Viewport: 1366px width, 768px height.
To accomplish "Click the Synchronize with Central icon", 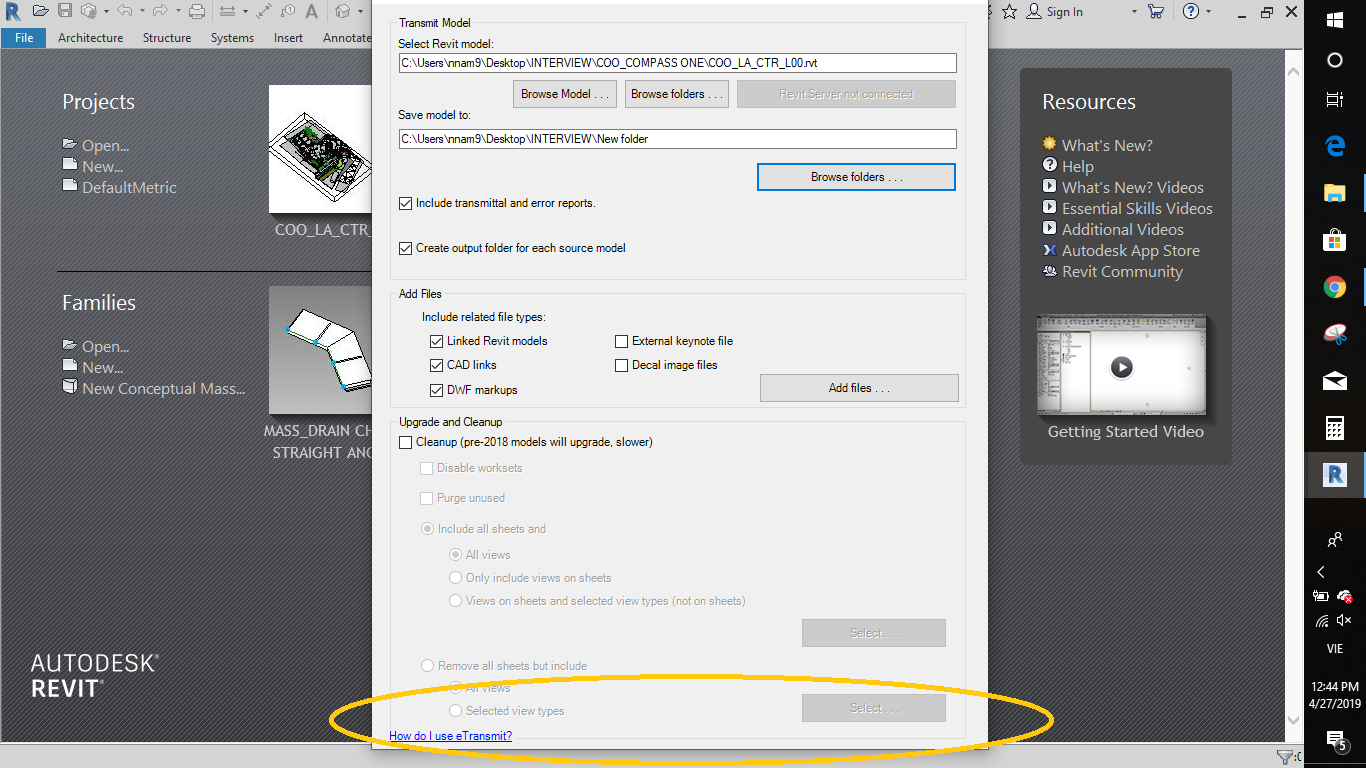I will point(88,11).
